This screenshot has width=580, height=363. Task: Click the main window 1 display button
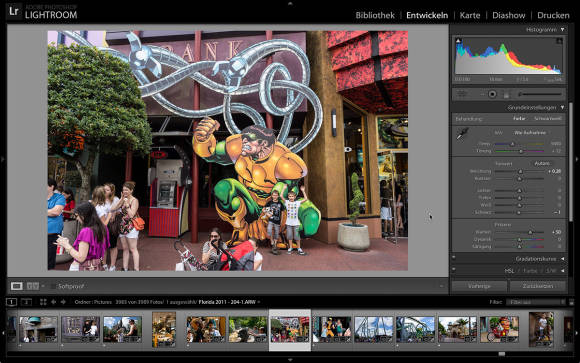(11, 302)
